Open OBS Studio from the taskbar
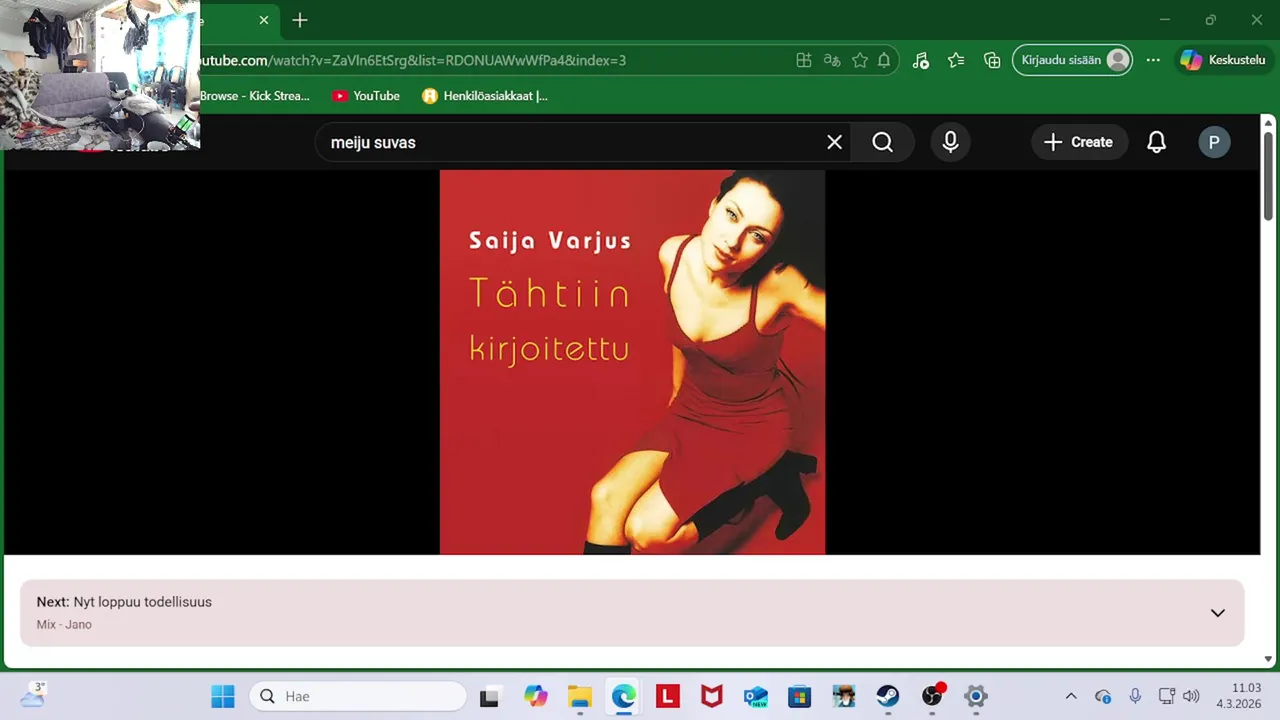 (x=932, y=696)
